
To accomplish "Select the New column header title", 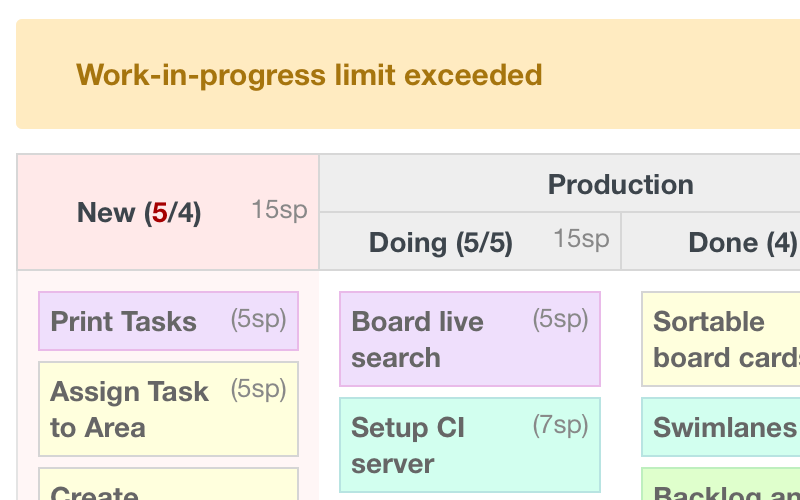I will tap(139, 213).
